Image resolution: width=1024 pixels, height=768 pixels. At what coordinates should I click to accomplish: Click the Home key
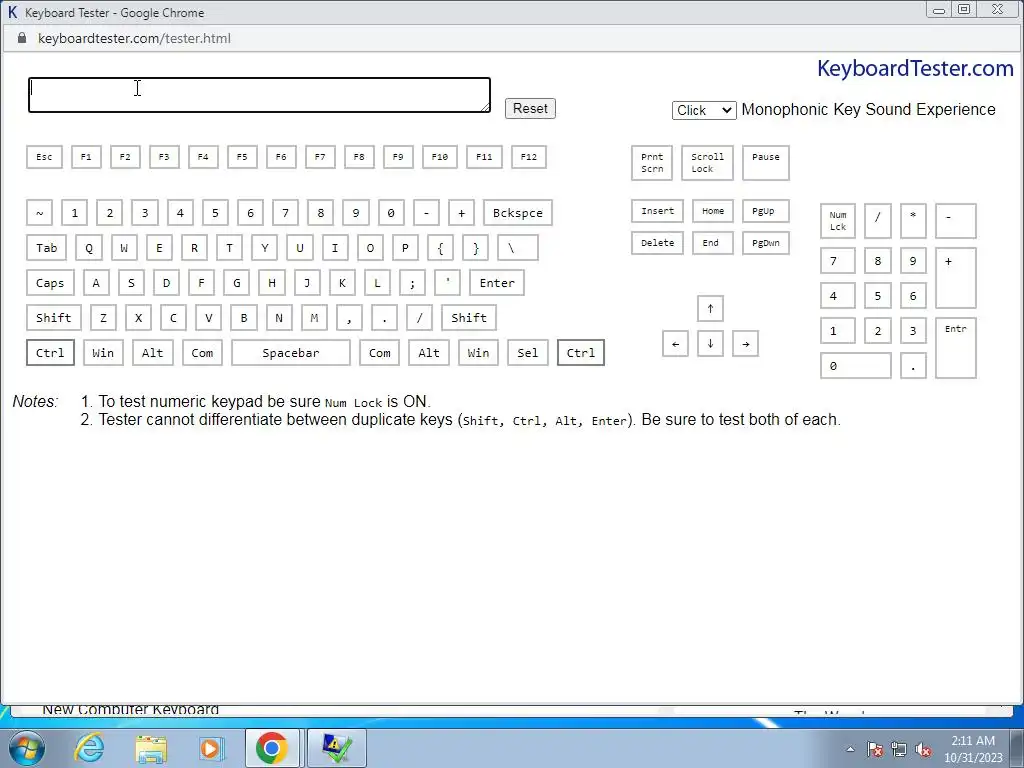[712, 211]
